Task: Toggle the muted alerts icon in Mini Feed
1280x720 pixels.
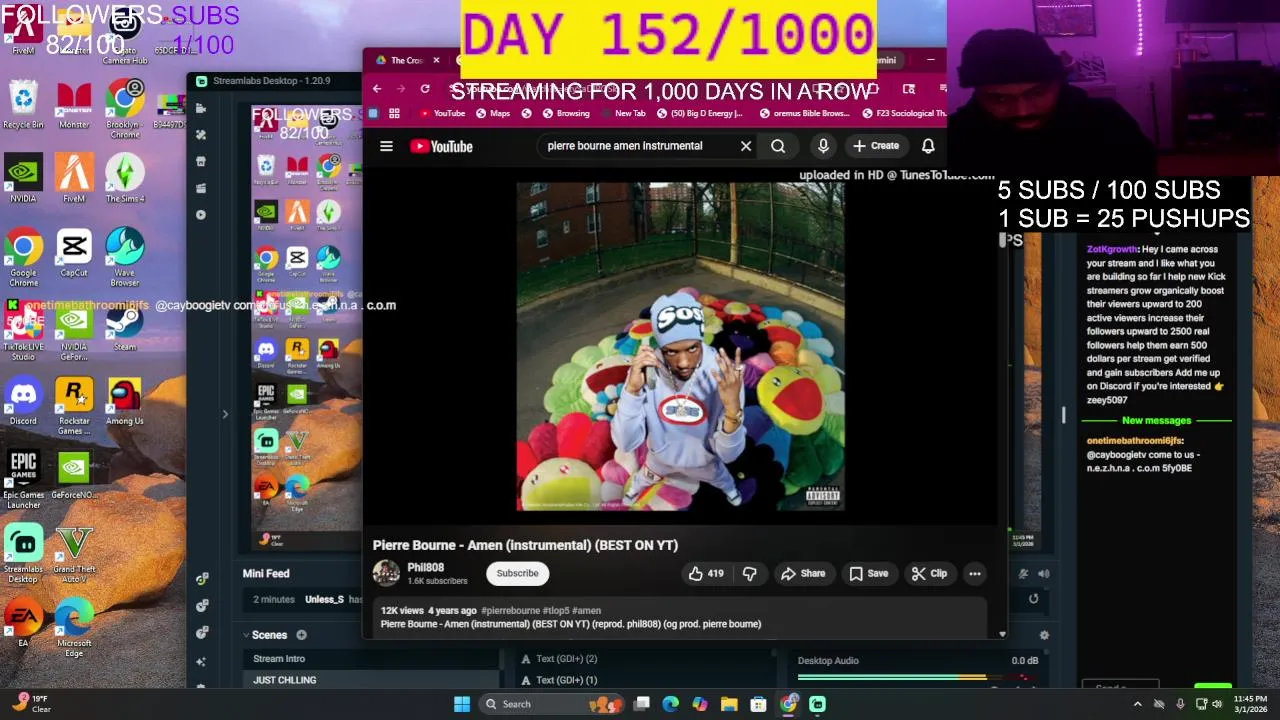Action: pos(1023,574)
